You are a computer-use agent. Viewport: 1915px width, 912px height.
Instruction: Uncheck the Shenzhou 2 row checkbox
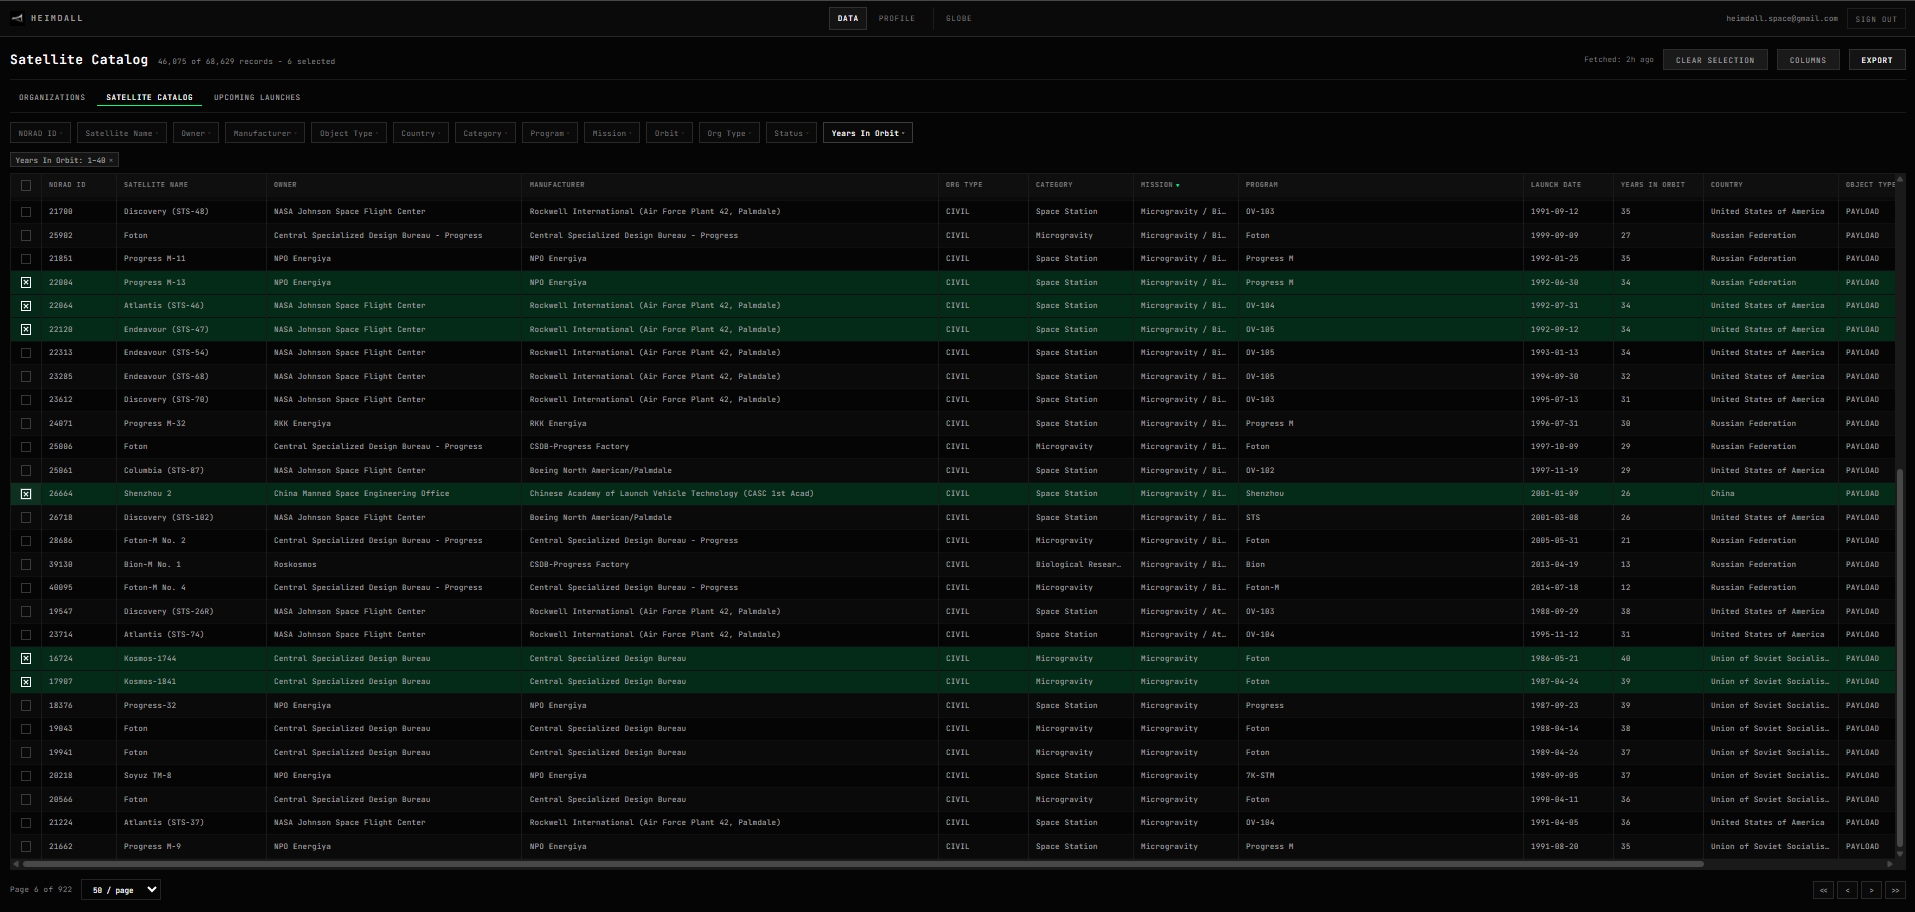pos(26,494)
